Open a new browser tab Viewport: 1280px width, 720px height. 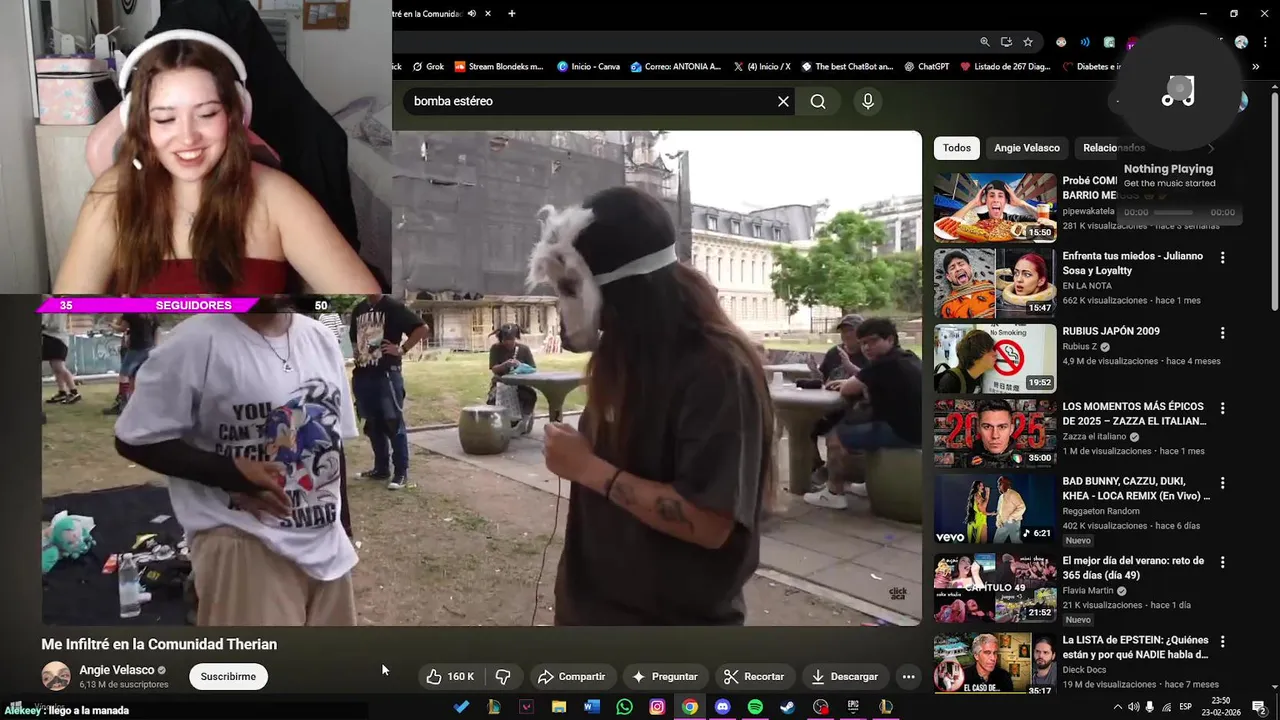pos(511,14)
